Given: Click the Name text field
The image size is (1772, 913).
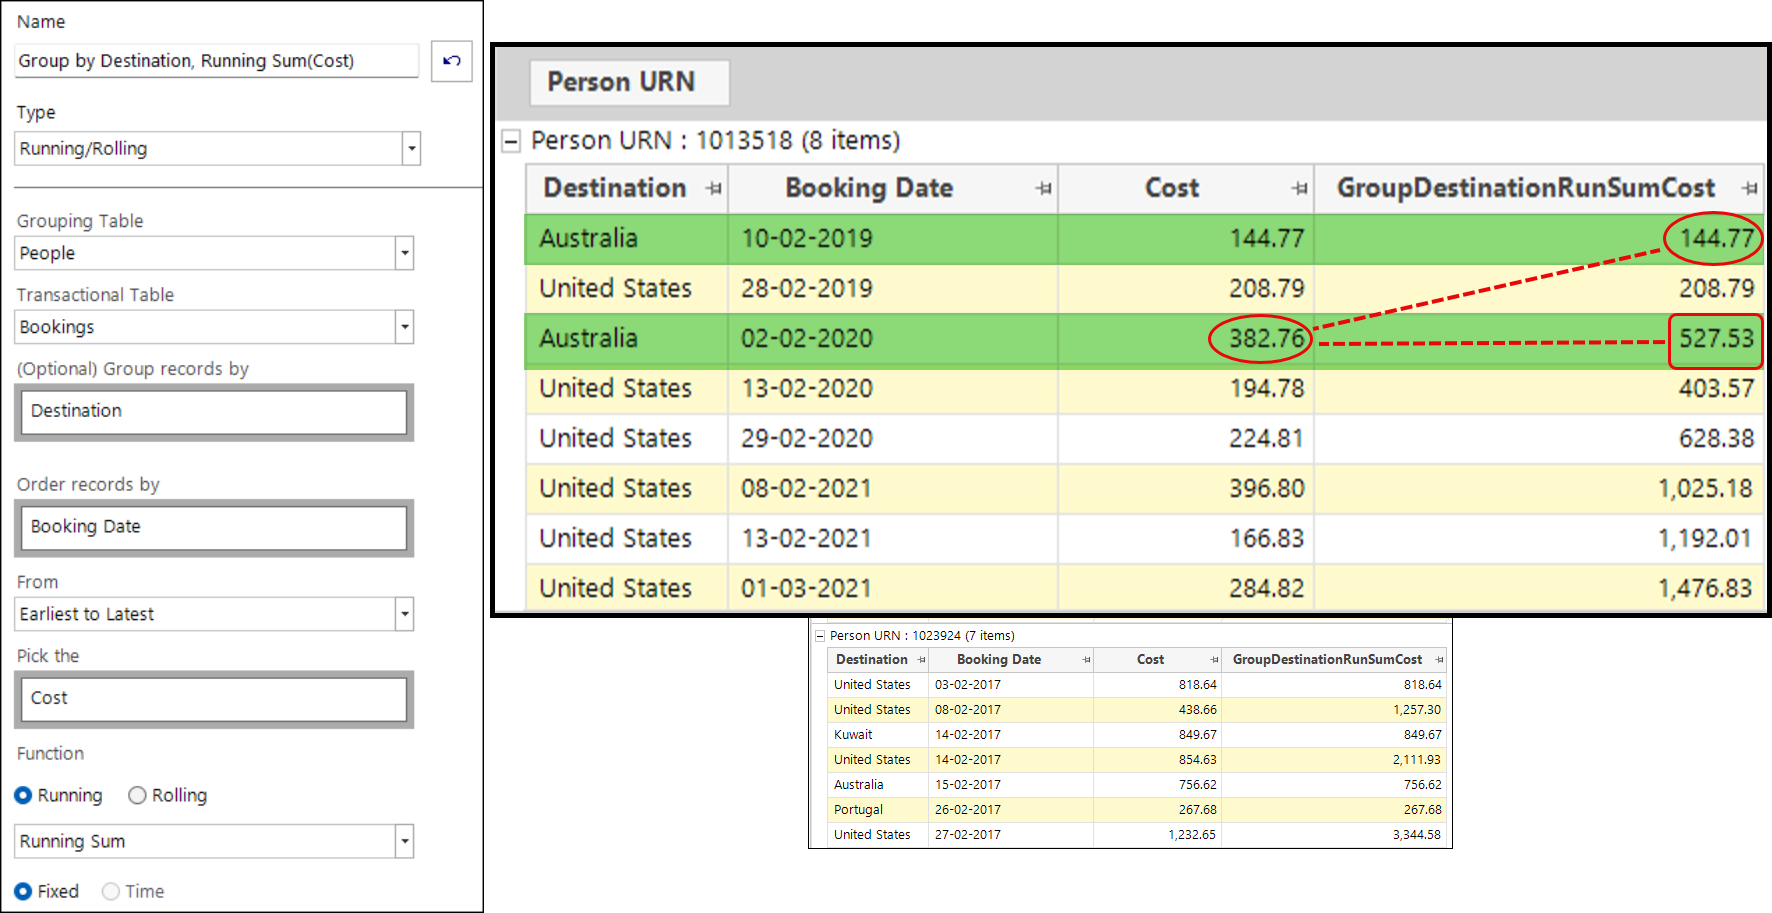Looking at the screenshot, I should pos(216,61).
